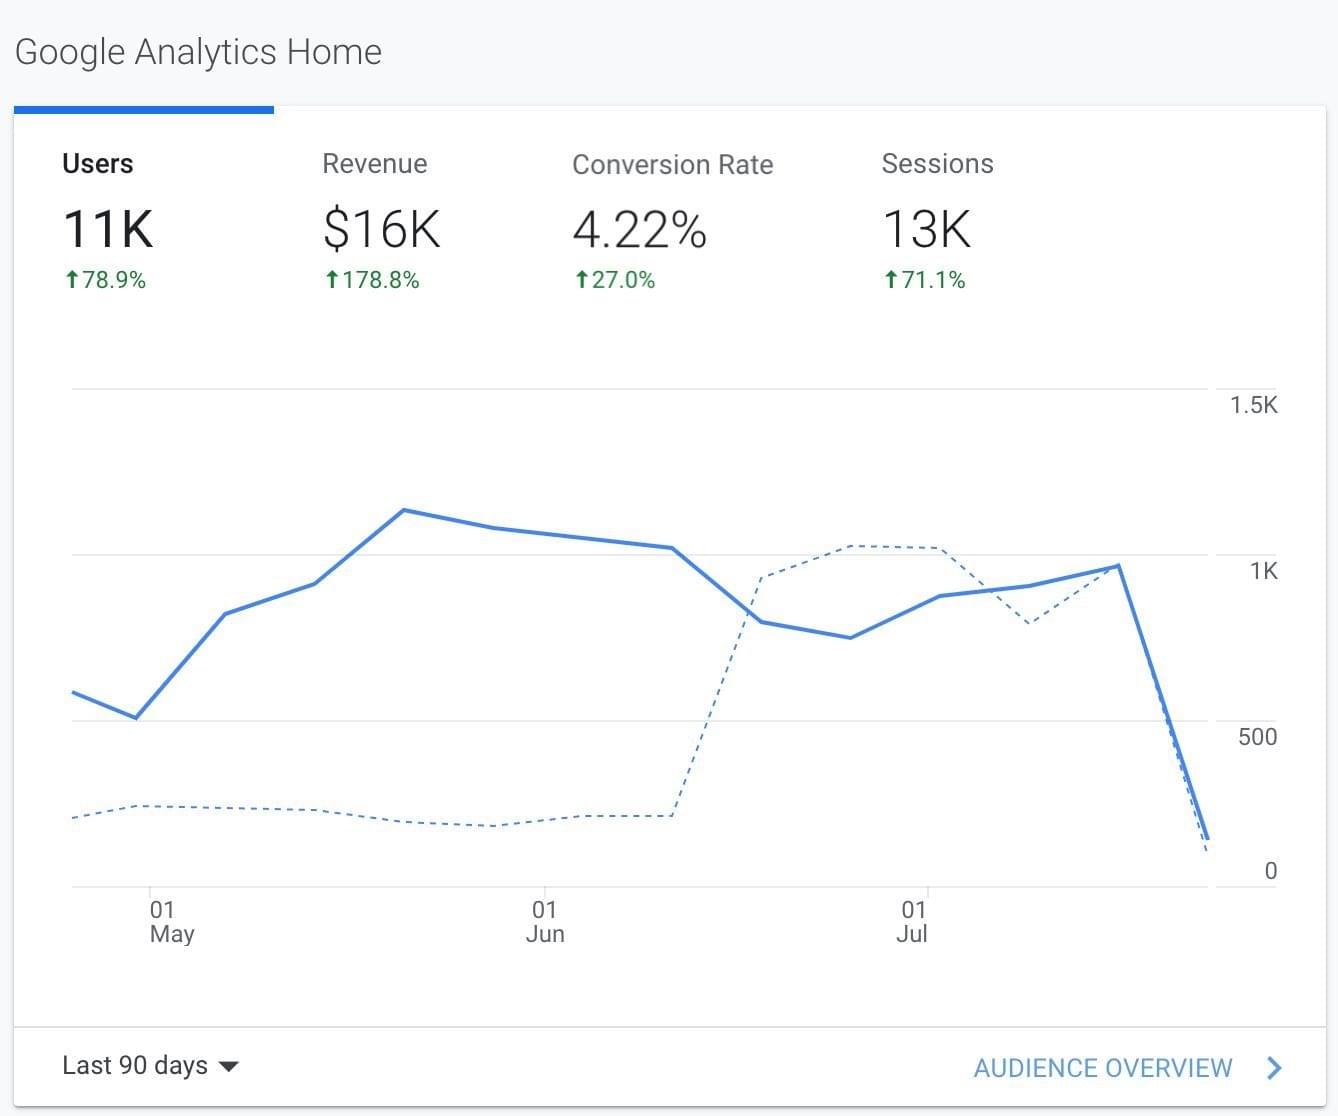1338x1116 pixels.
Task: Click the 4.22% conversion rate value
Action: pyautogui.click(x=640, y=230)
